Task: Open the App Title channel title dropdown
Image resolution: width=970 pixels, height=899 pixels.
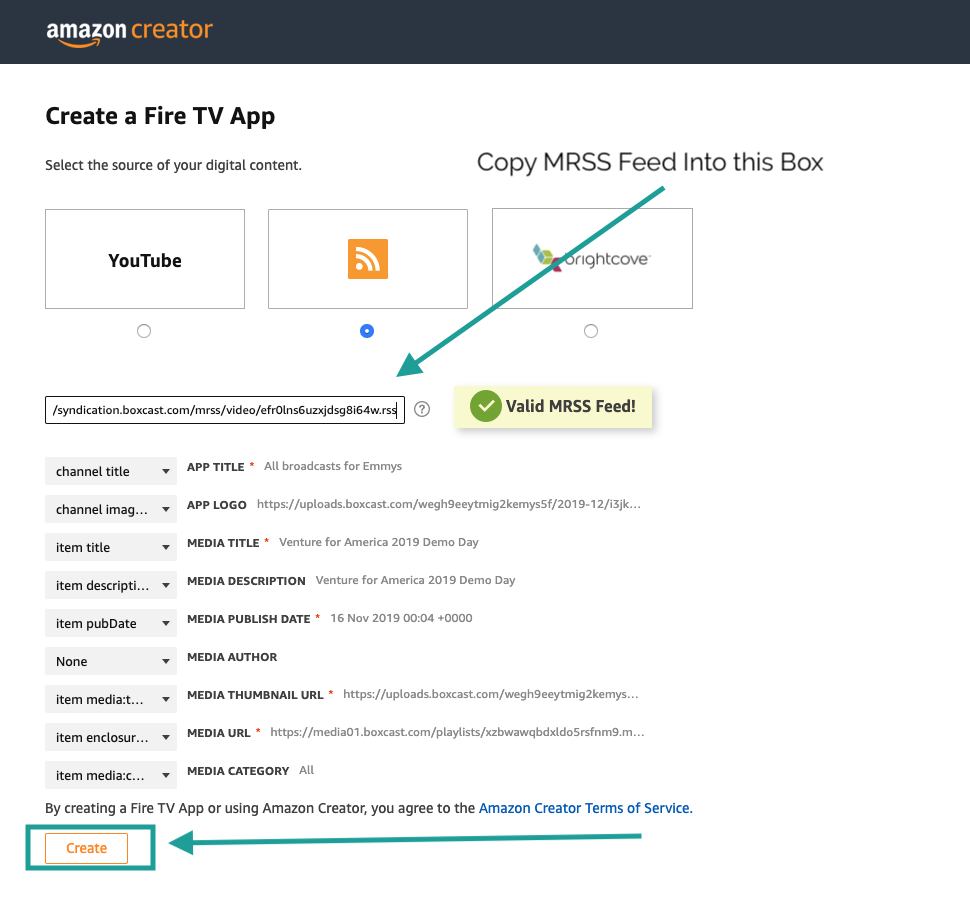Action: point(111,471)
